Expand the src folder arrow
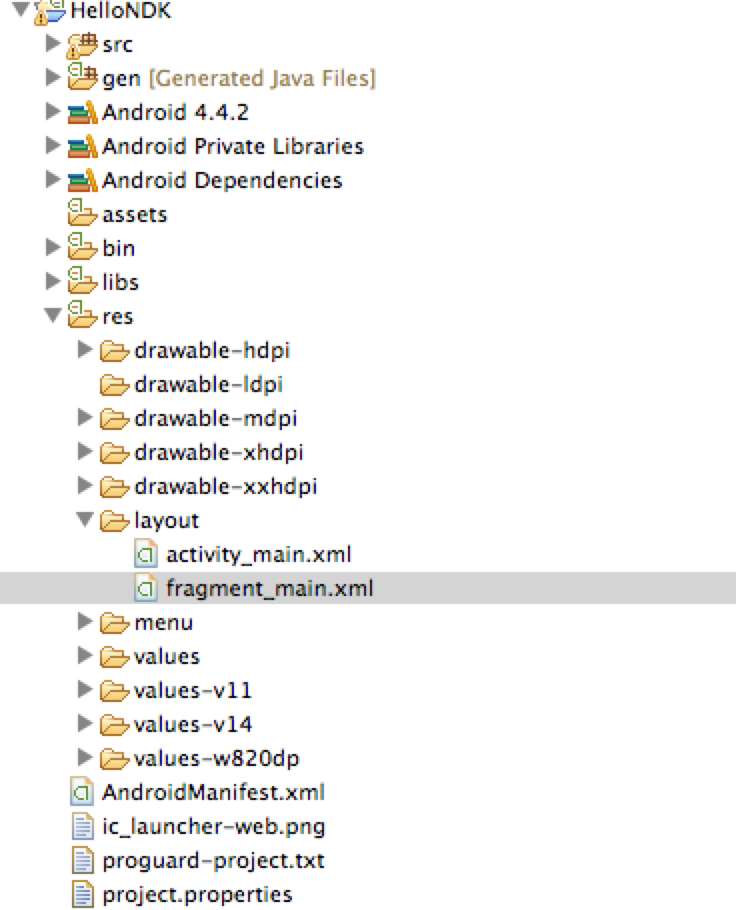The image size is (736, 910). pyautogui.click(x=53, y=43)
